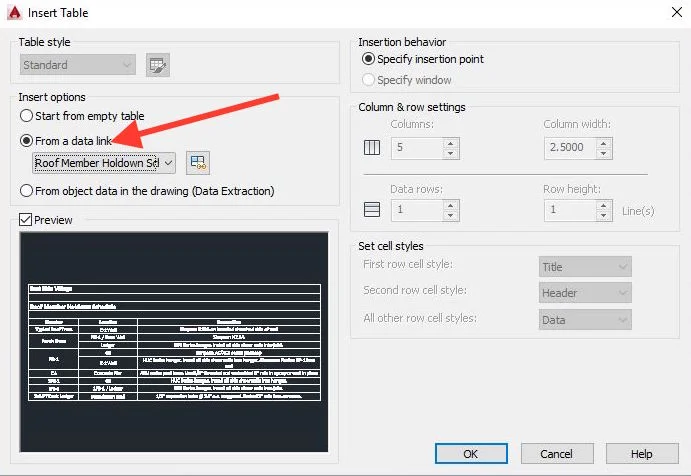Close the Insert Table dialog
The height and width of the screenshot is (476, 691).
pos(677,12)
